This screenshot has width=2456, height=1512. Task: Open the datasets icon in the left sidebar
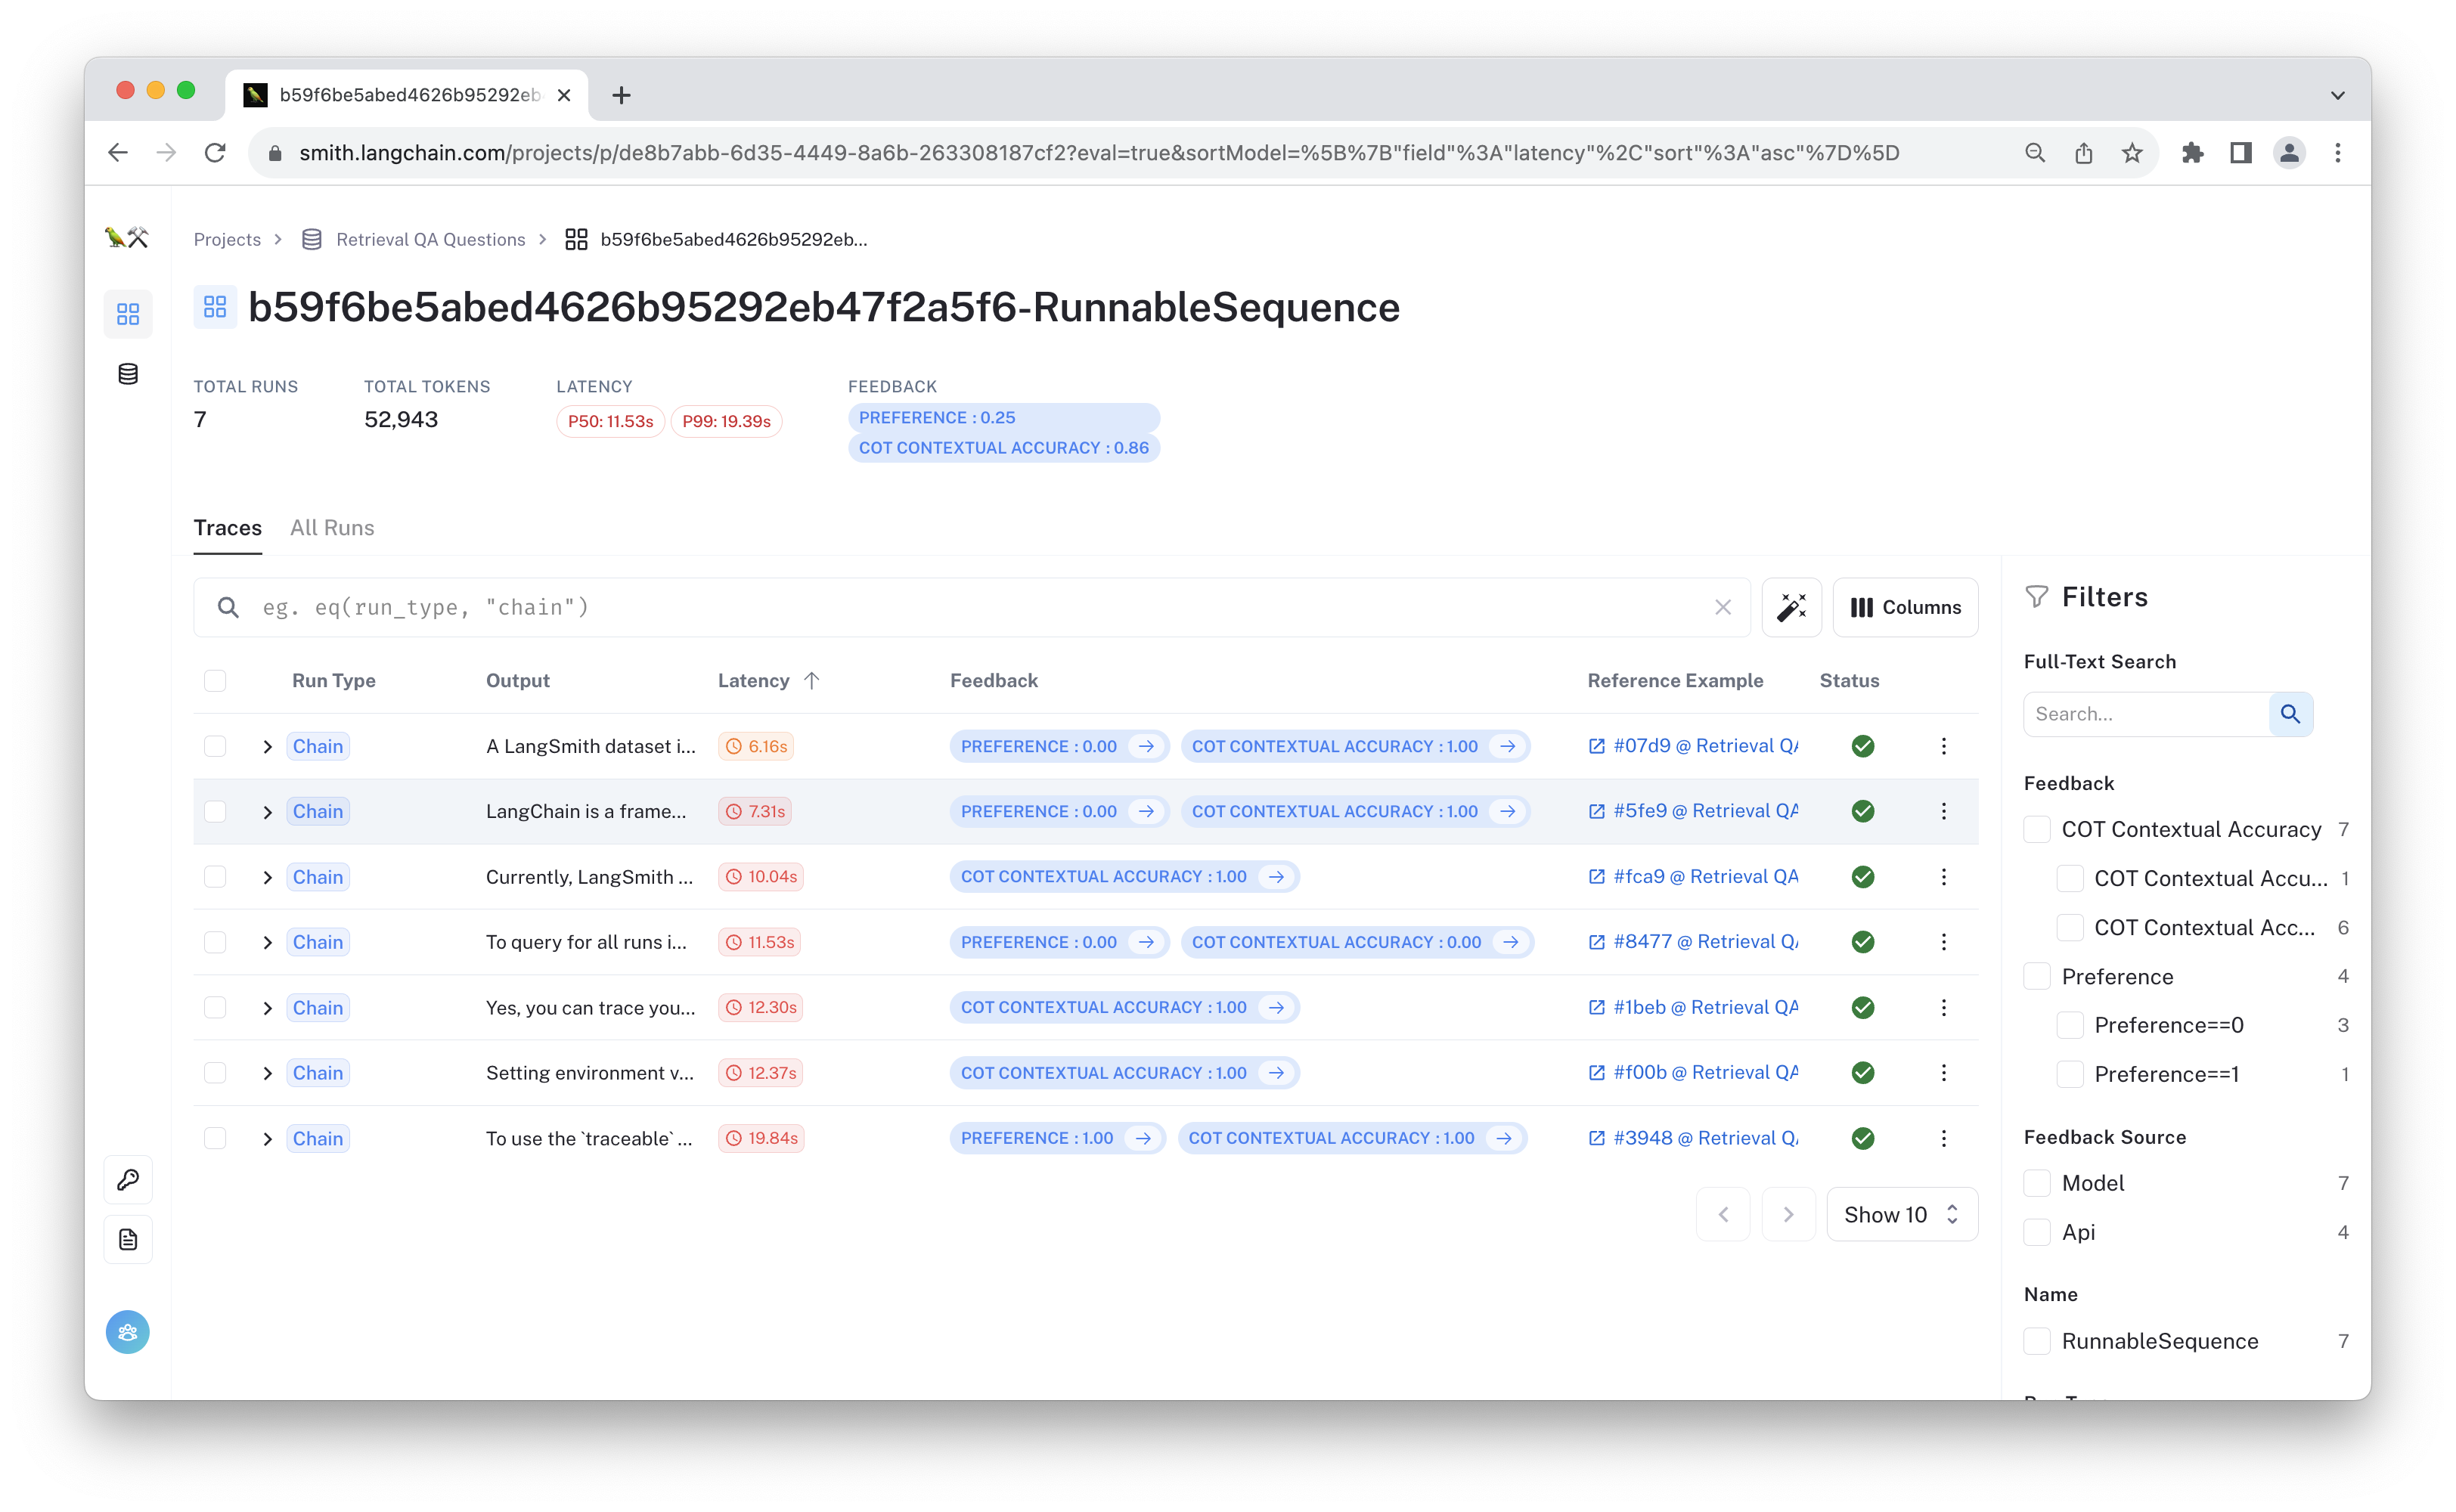click(128, 374)
